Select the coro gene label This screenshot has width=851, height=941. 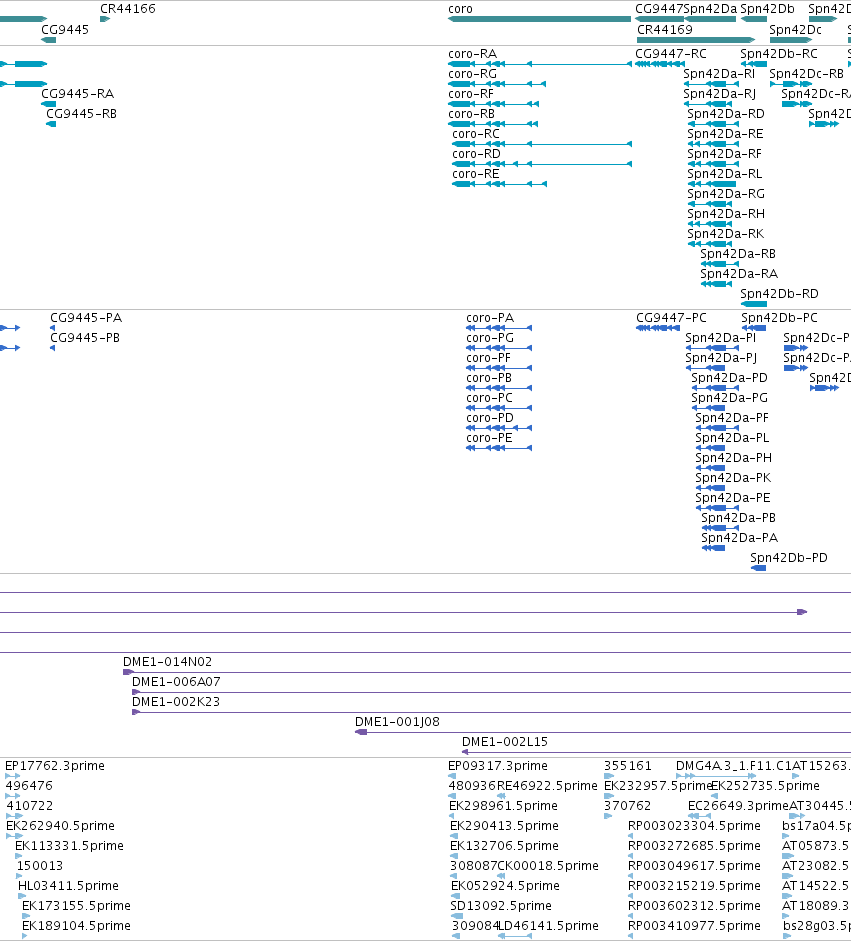pyautogui.click(x=460, y=9)
